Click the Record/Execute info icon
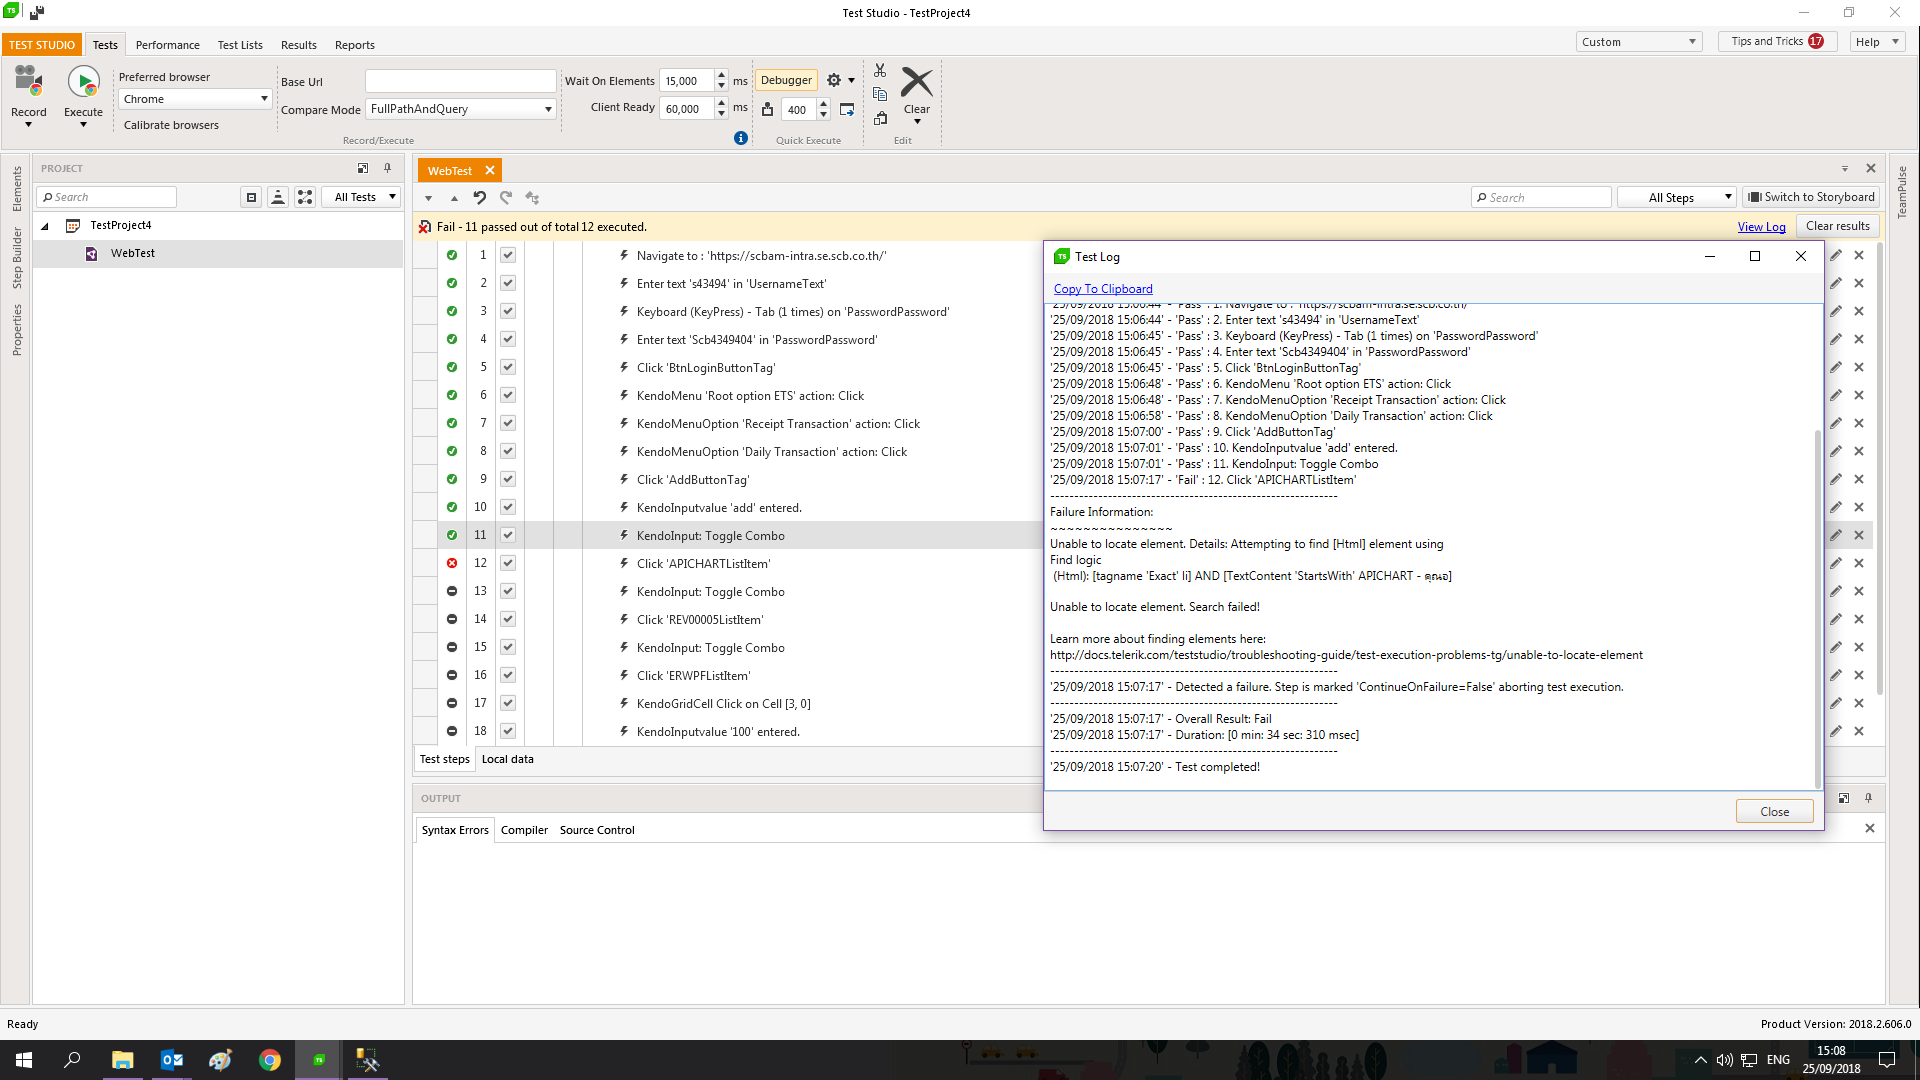 click(x=741, y=138)
